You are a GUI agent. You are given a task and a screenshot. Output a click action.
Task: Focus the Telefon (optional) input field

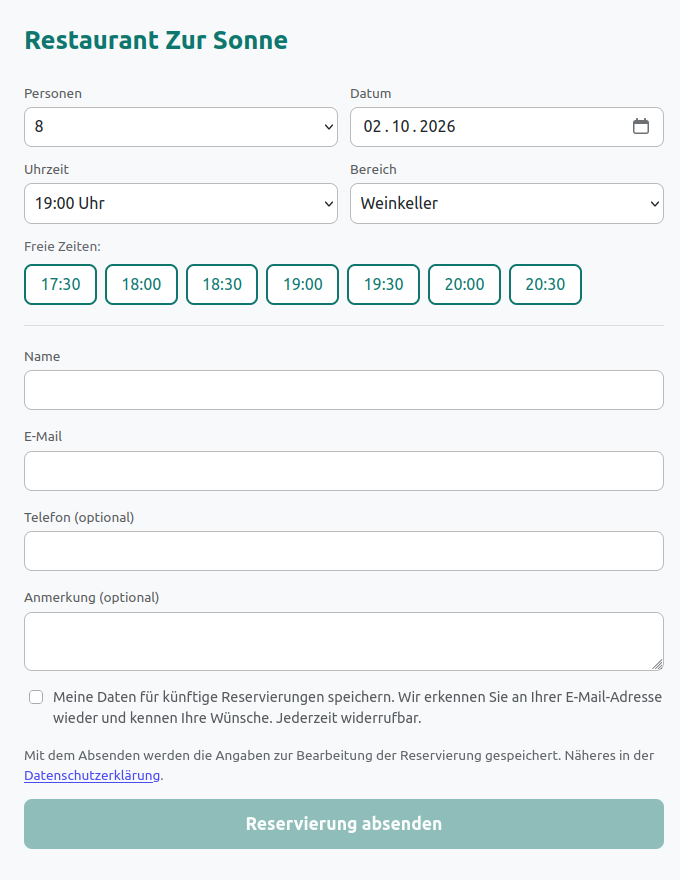coord(344,551)
